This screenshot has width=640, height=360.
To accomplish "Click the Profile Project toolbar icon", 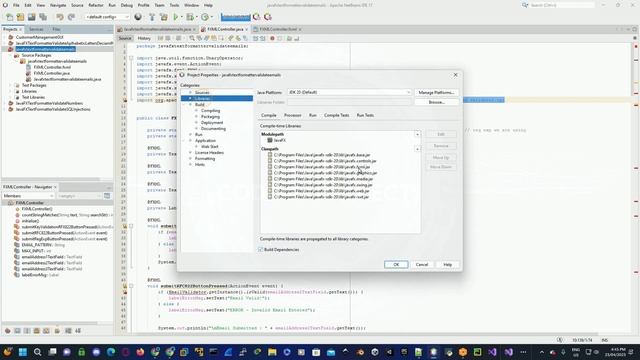I will tap(205, 17).
